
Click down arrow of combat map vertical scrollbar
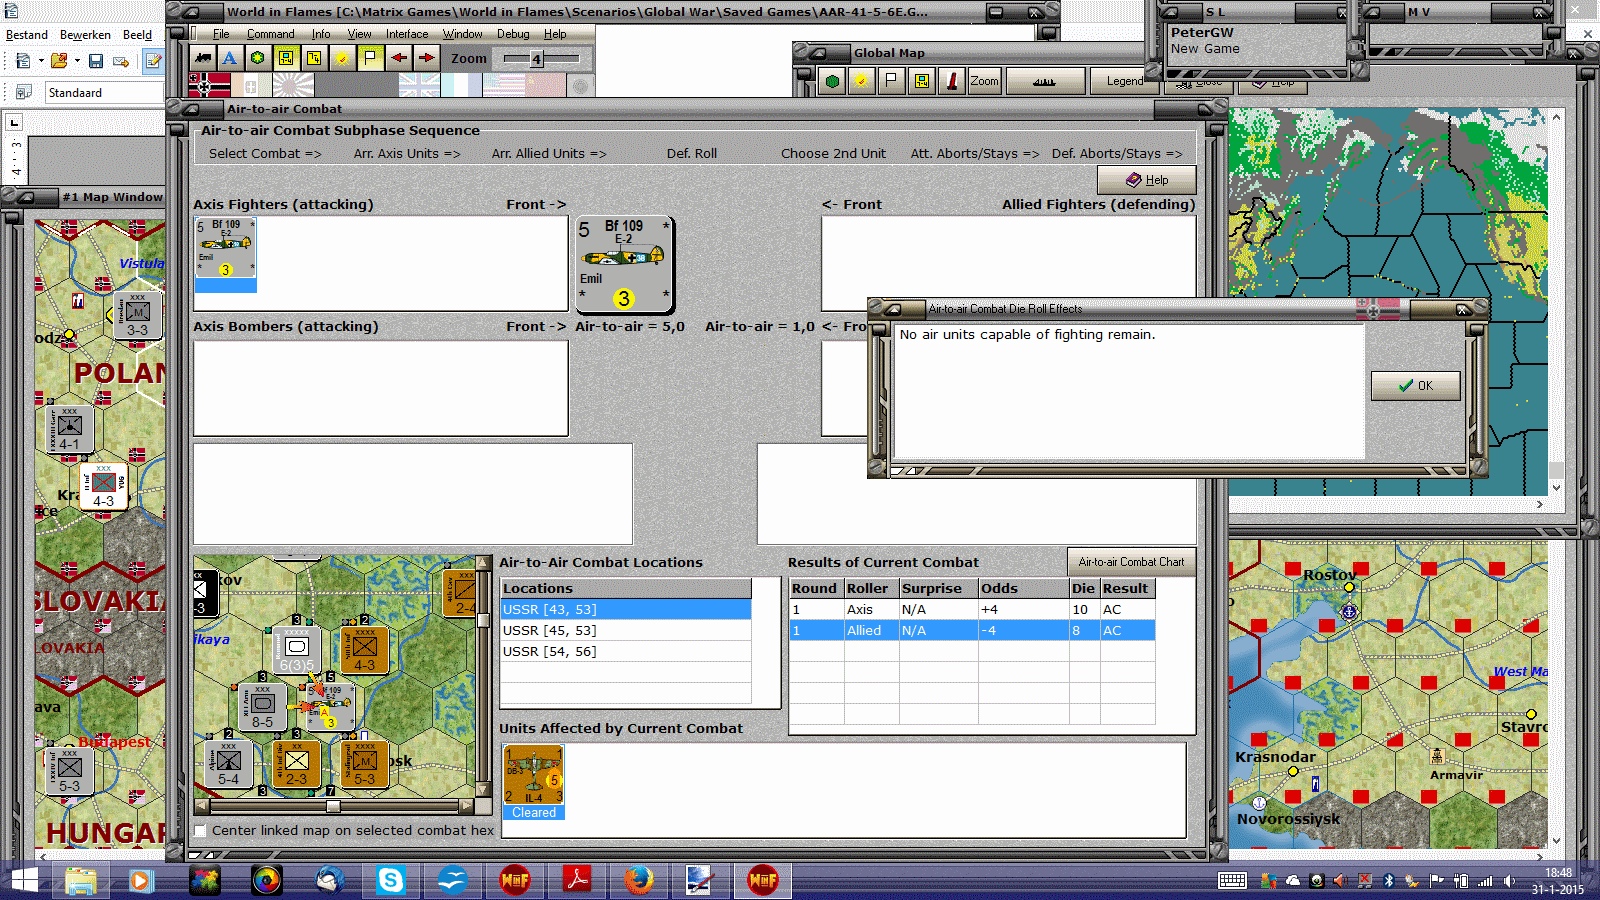click(x=484, y=790)
